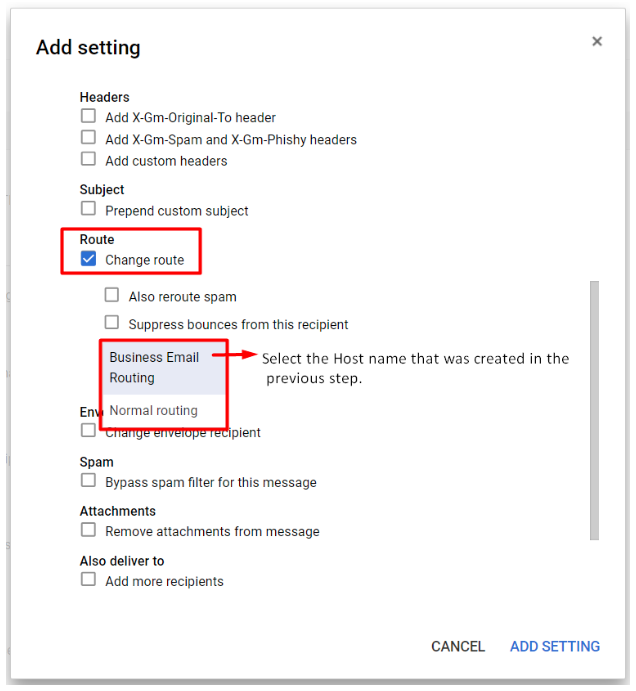The width and height of the screenshot is (636, 691).
Task: Enable Add X-Gm-Original-To header checkbox
Action: coord(88,116)
